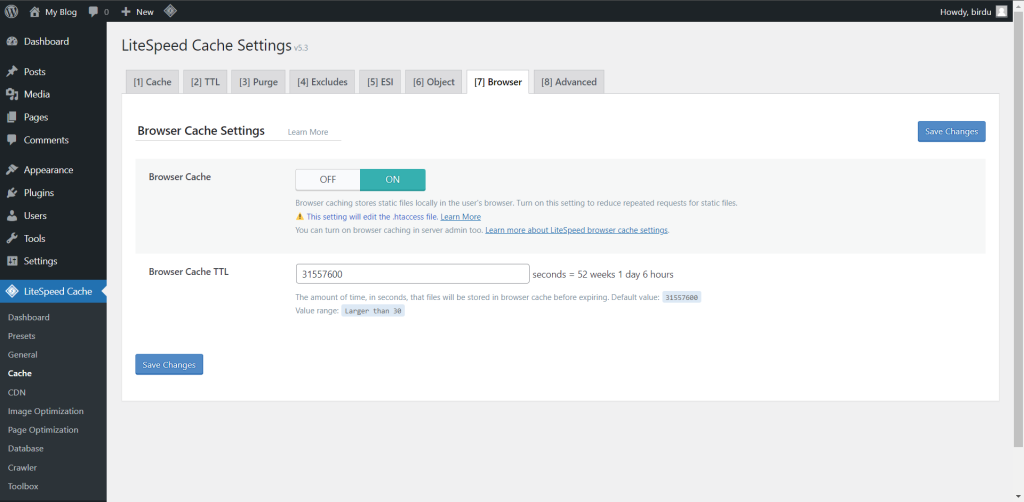
Task: Click the 'seconds = 52 weeks 1 day 6 hours' text
Action: [603, 274]
